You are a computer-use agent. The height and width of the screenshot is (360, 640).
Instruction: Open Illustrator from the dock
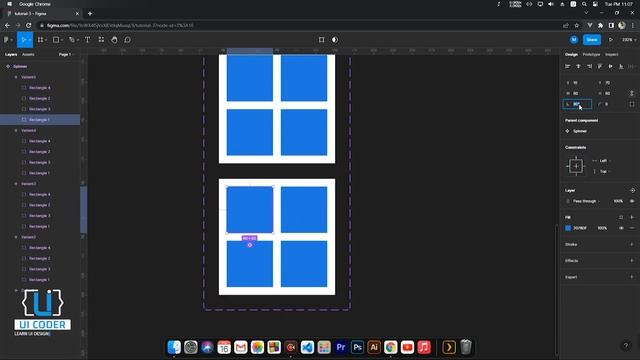tap(374, 347)
